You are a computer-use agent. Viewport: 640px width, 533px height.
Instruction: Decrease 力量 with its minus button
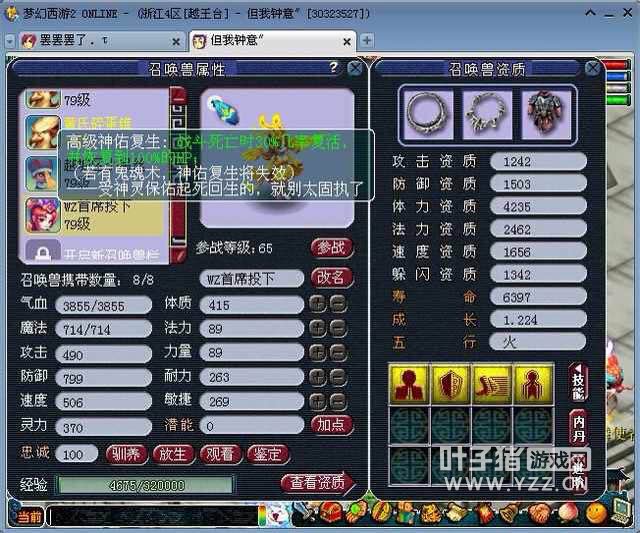pos(338,353)
